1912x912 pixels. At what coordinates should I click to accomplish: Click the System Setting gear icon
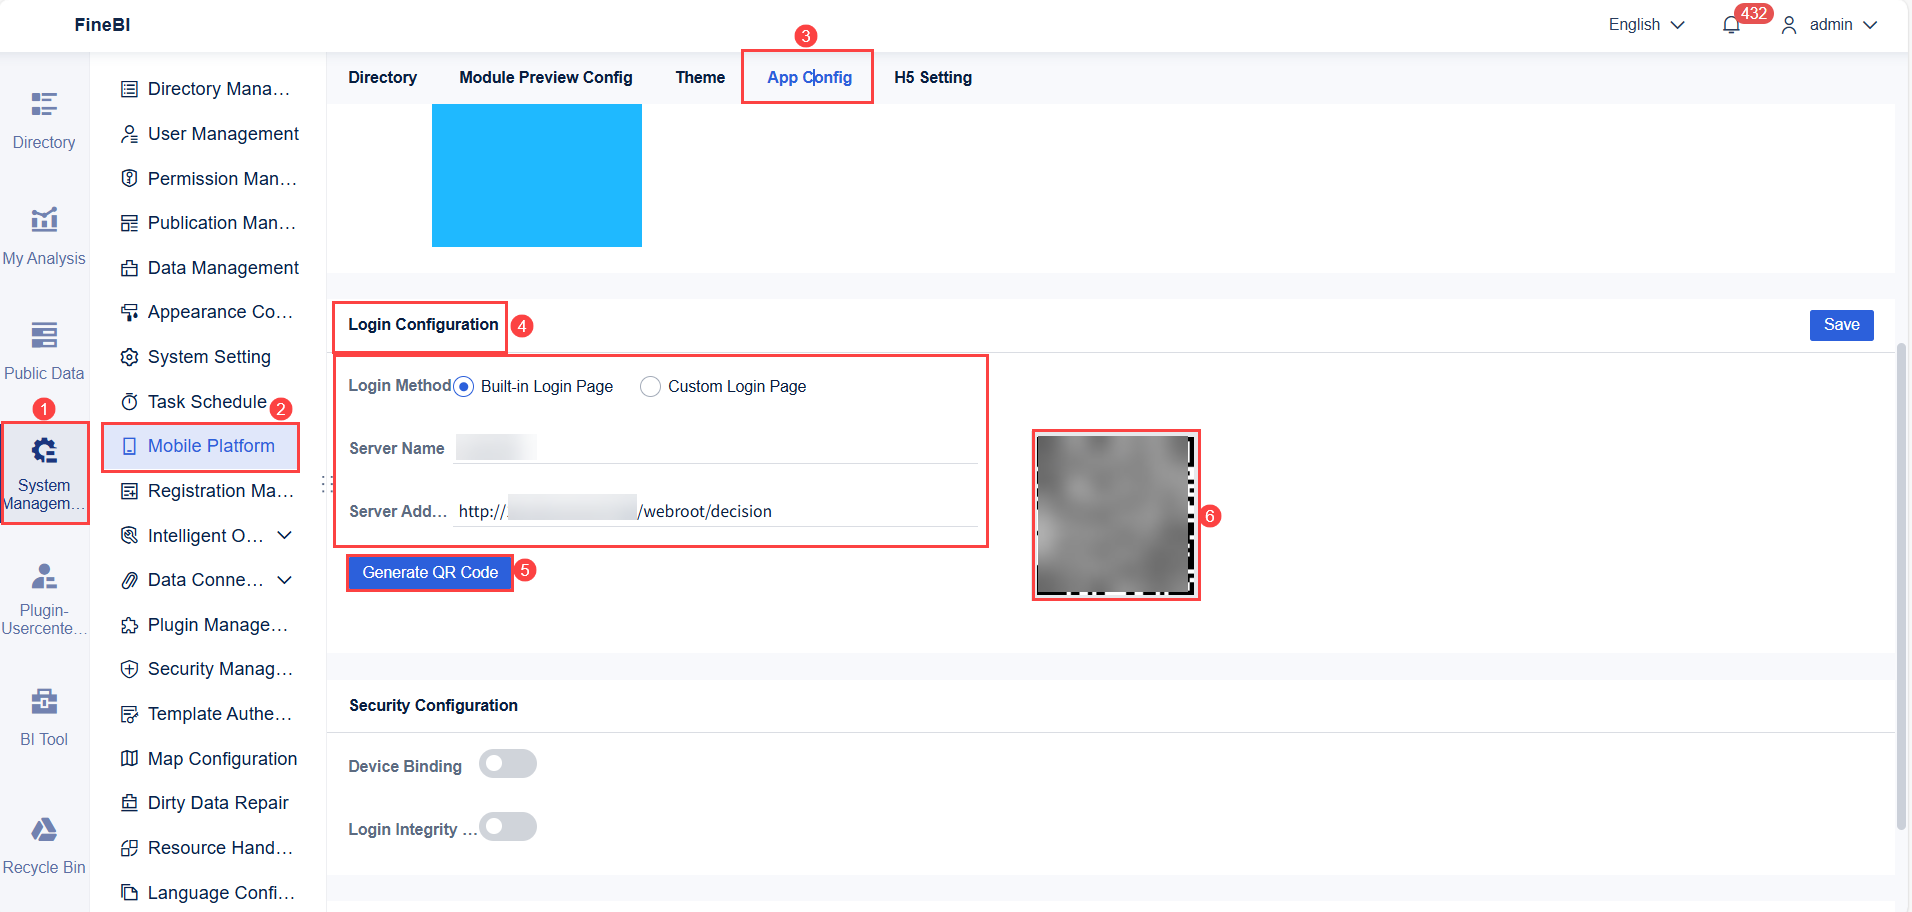click(129, 357)
